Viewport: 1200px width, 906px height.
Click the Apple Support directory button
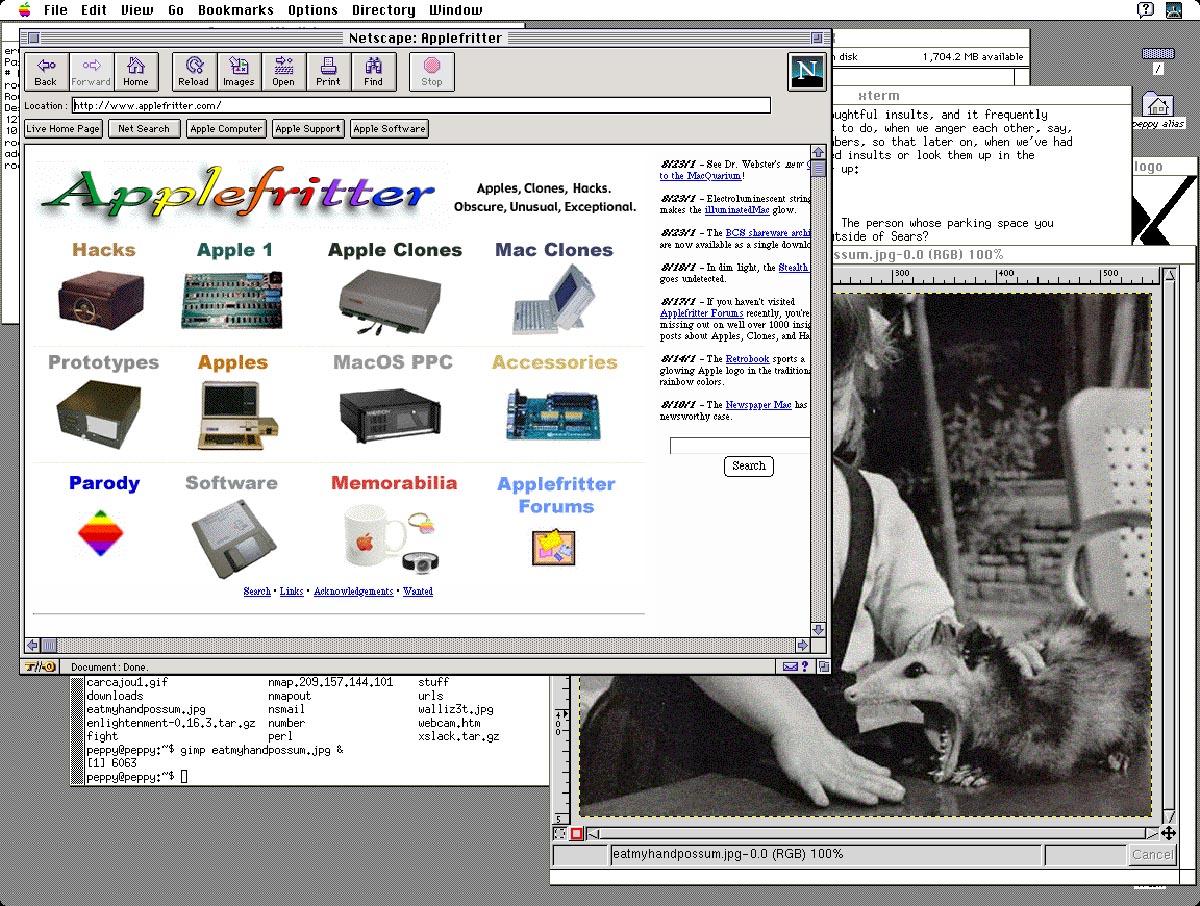click(308, 128)
